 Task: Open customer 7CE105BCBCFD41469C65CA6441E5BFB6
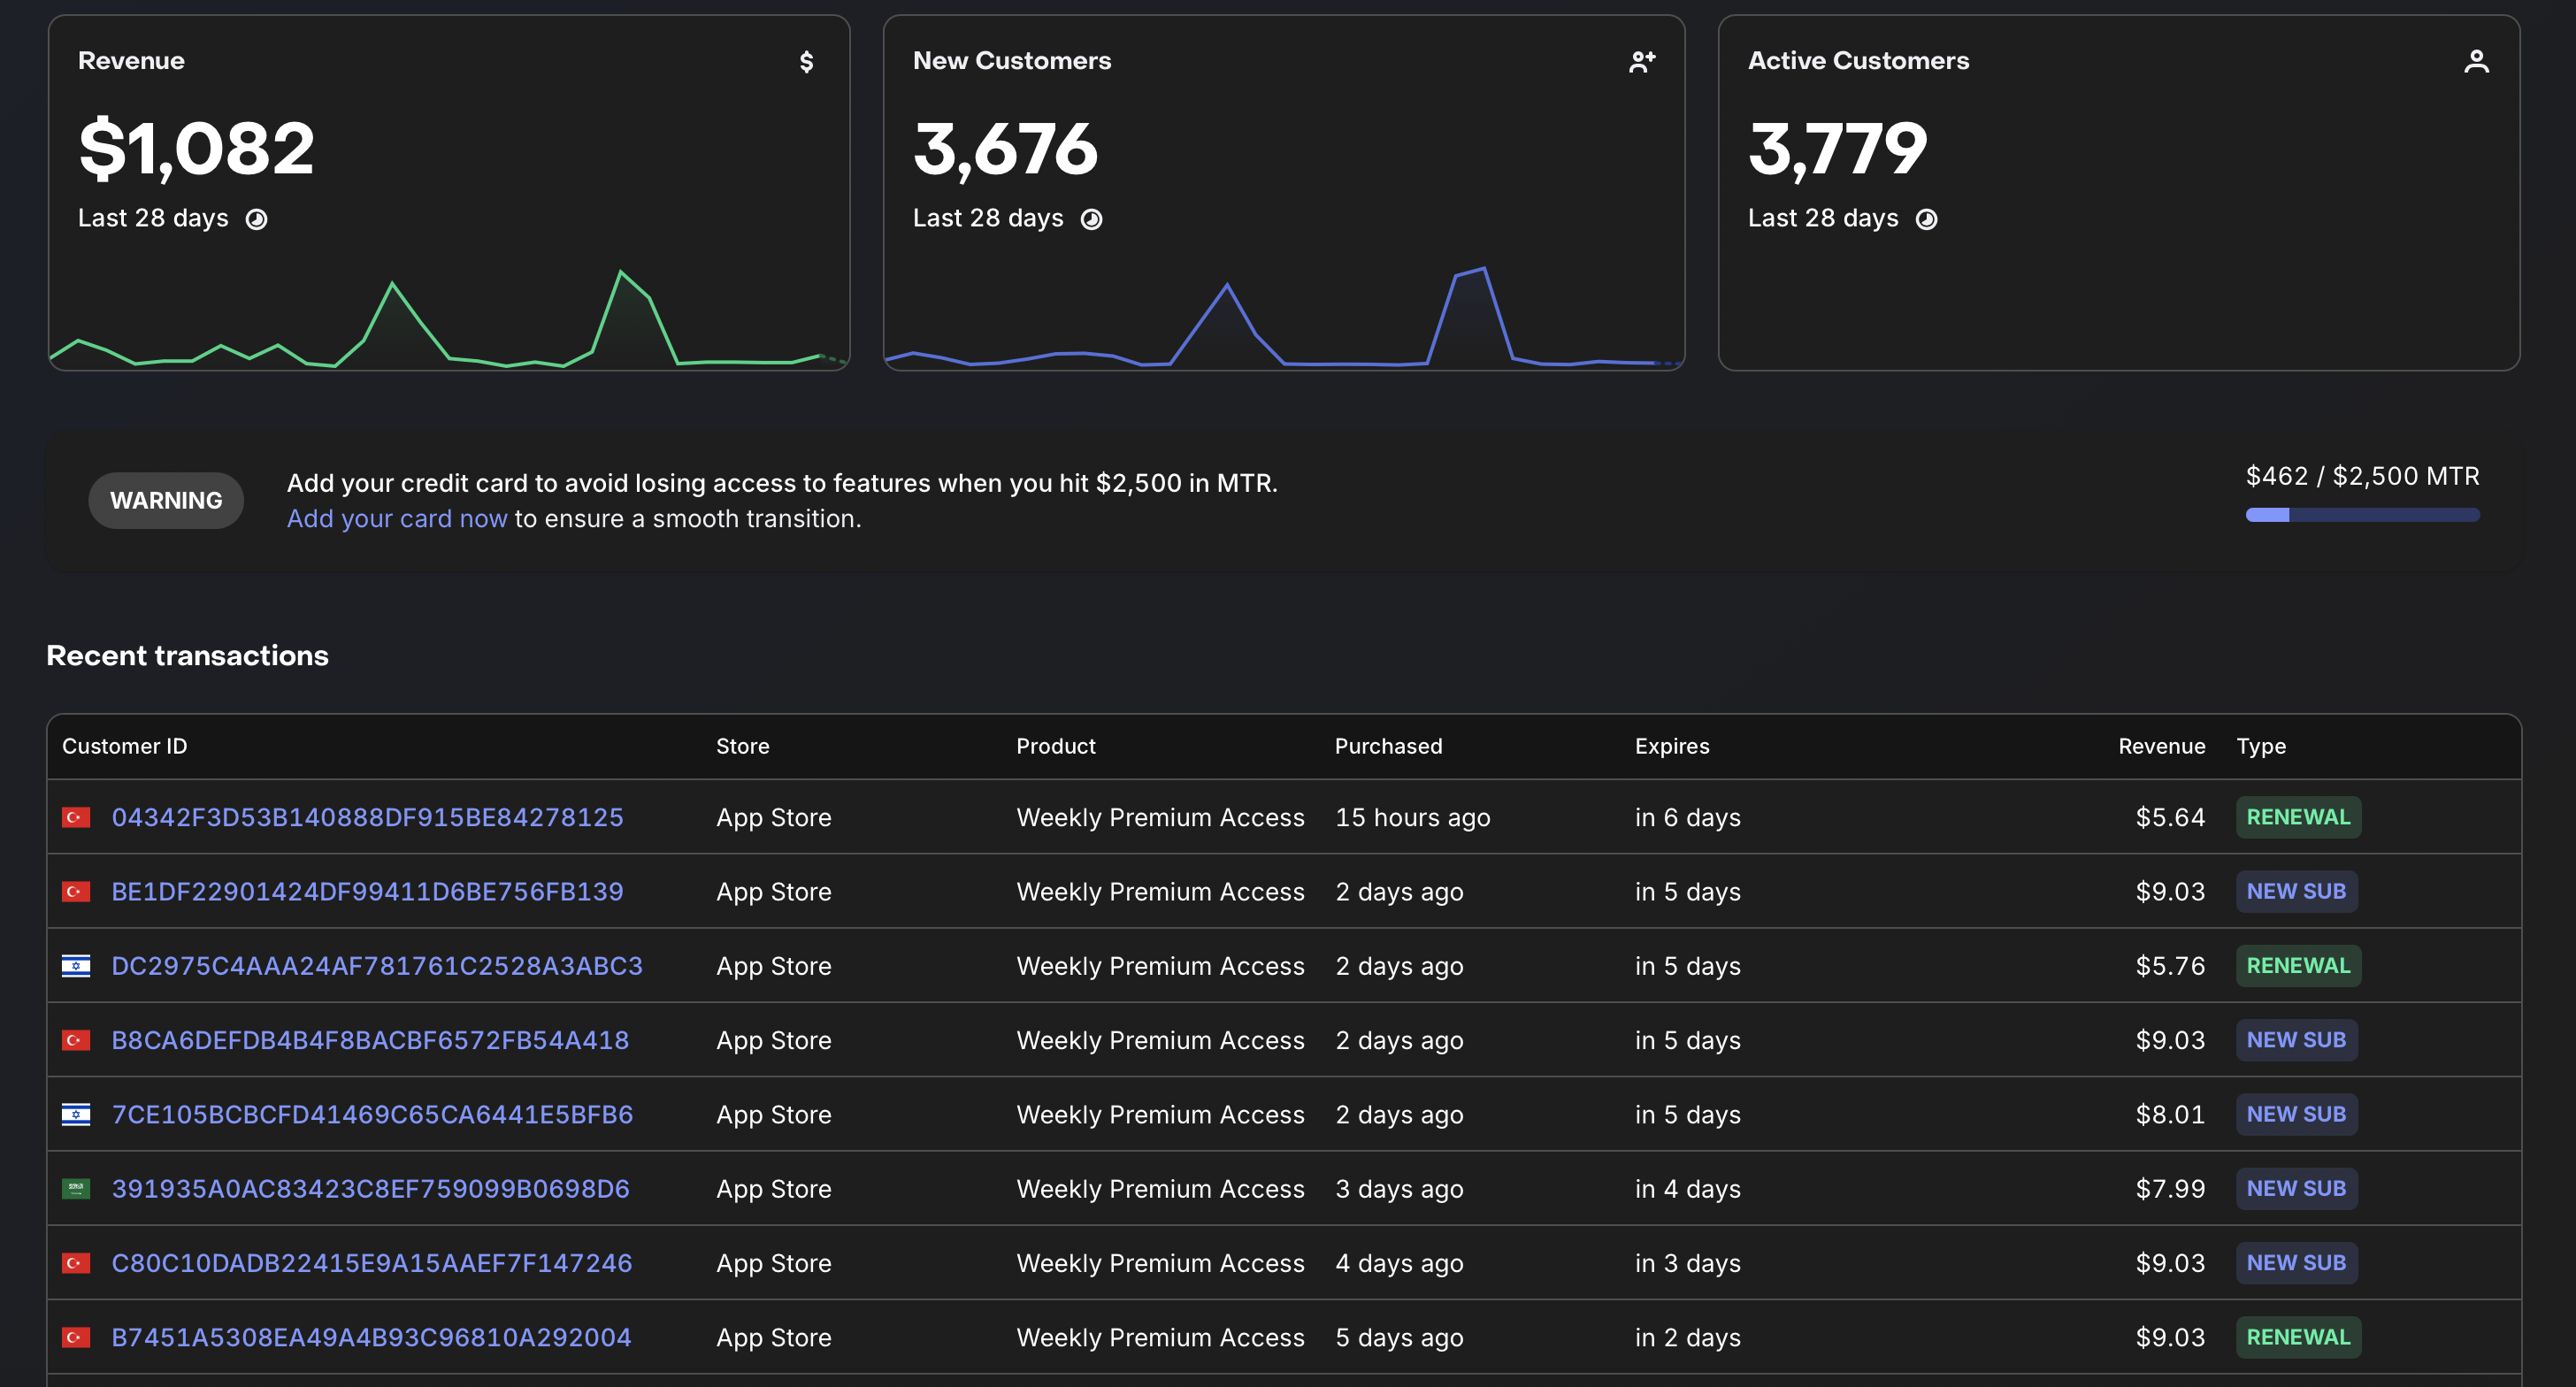372,1115
